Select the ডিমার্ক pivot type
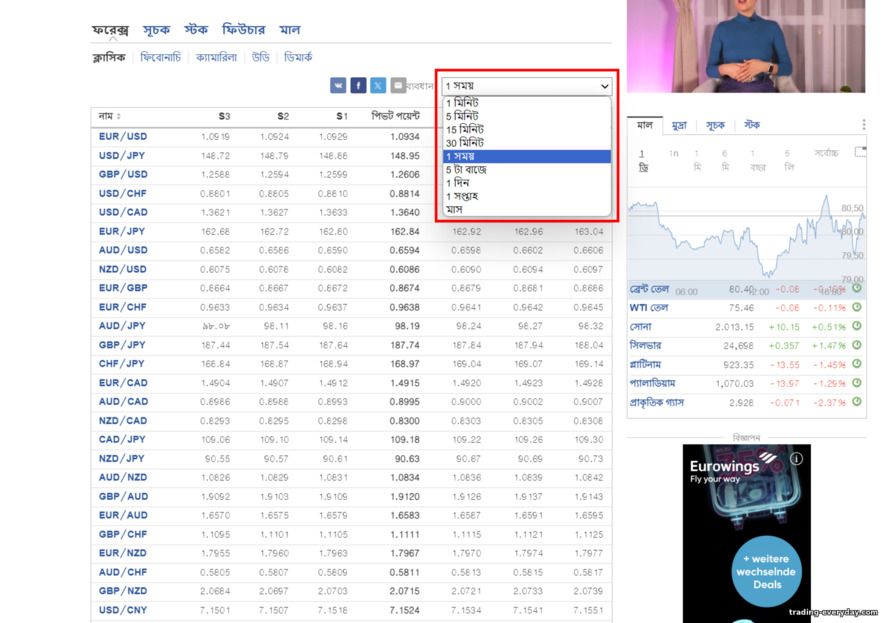This screenshot has width=884, height=623. point(298,57)
